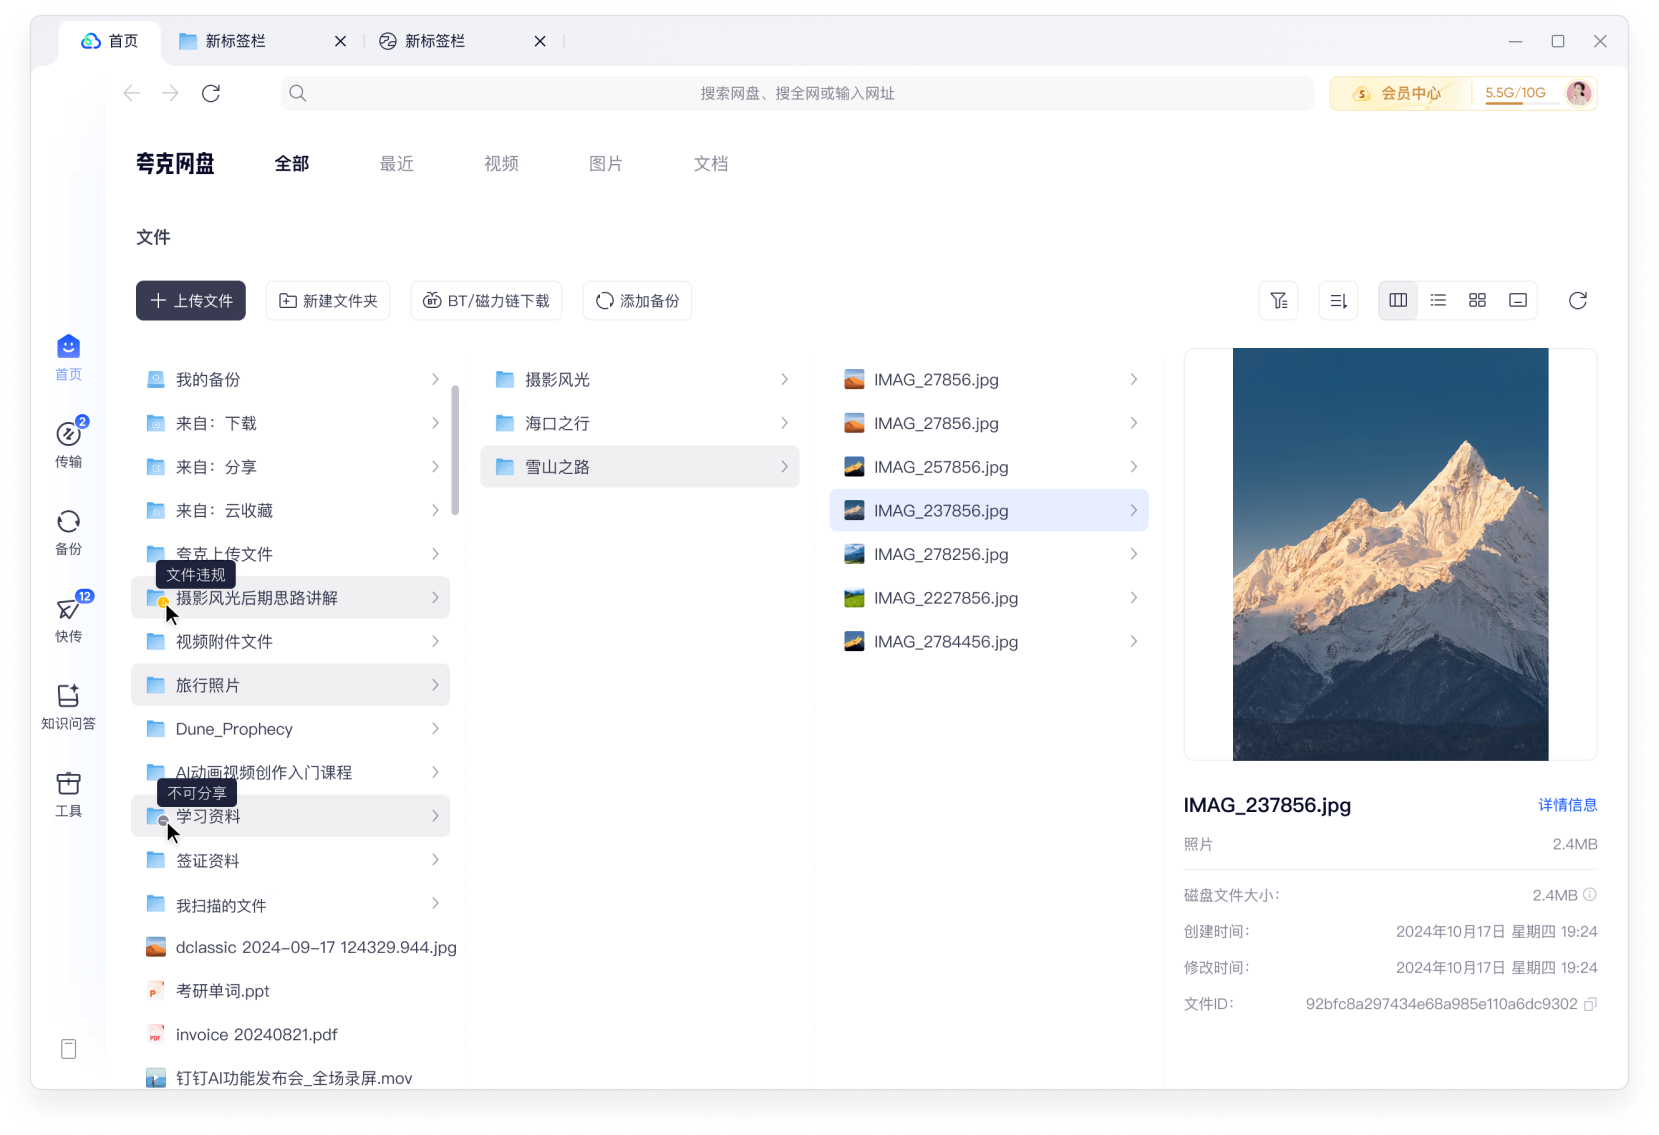Expand the 摄影风光 folder chevron
Image resolution: width=1659 pixels, height=1135 pixels.
click(x=784, y=379)
